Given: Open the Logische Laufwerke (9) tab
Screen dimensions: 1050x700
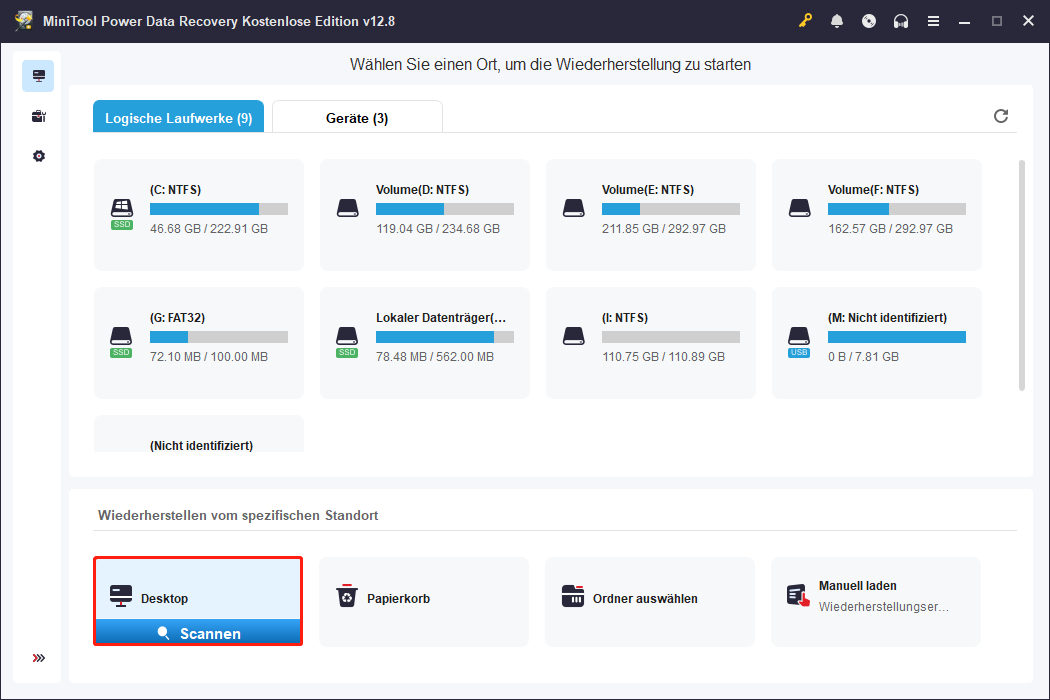Looking at the screenshot, I should pos(178,116).
